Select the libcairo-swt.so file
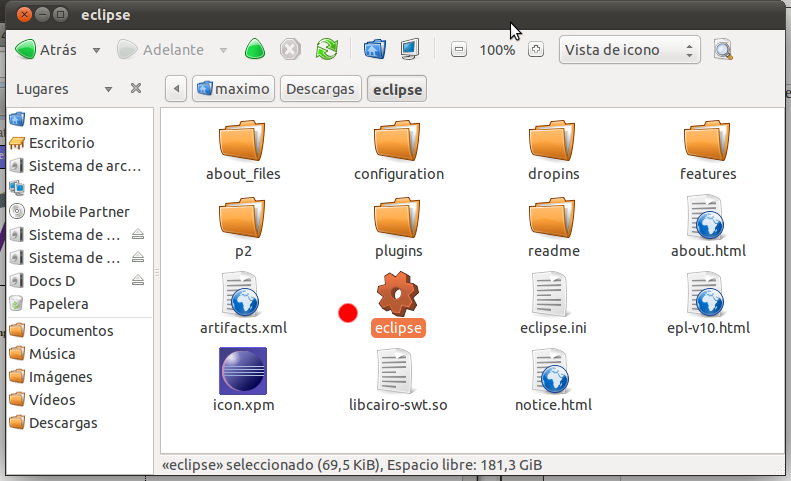This screenshot has height=481, width=791. click(x=398, y=381)
